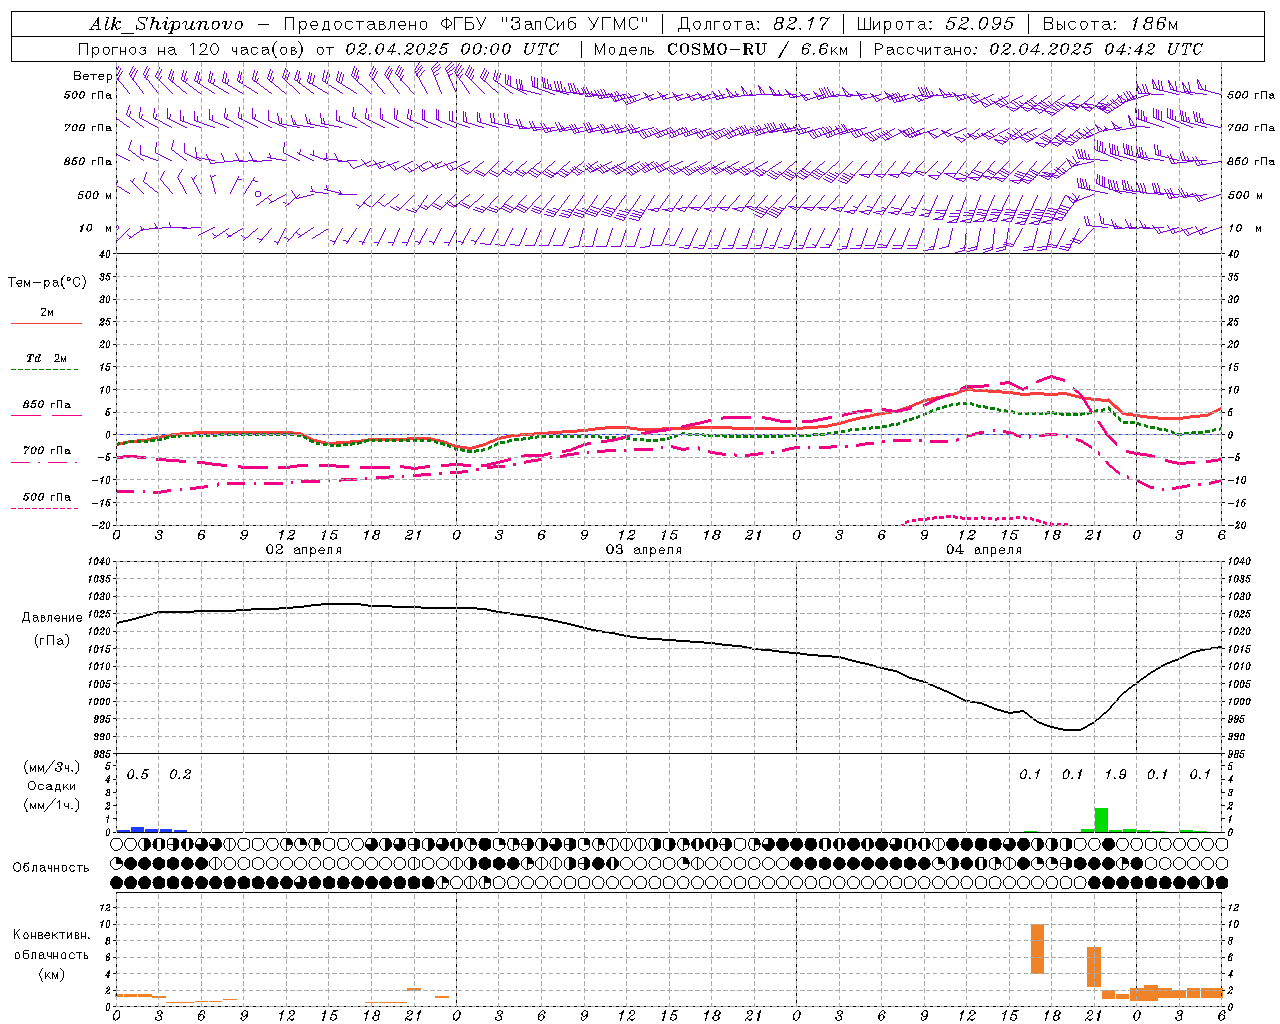Viewport: 1280px width, 1024px height.
Task: Click the green dashed Td legend line
Action: 46,370
